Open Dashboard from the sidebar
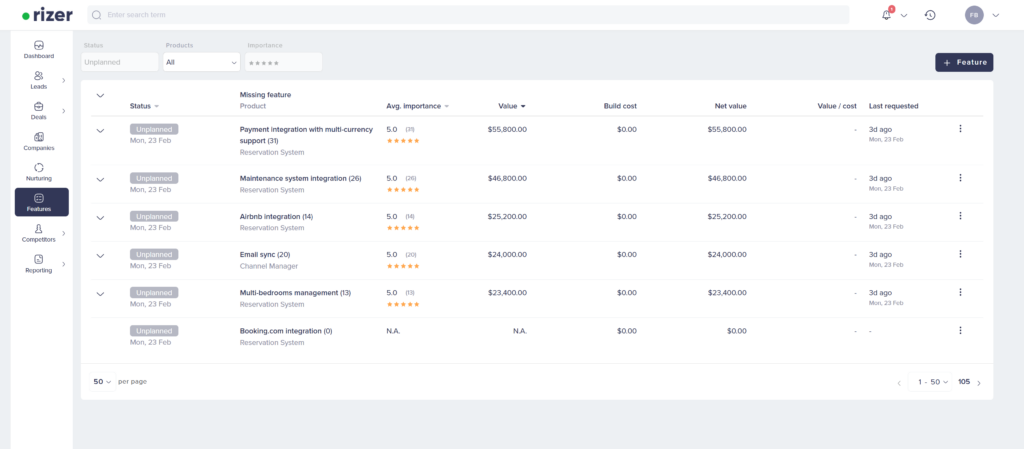 pos(39,50)
